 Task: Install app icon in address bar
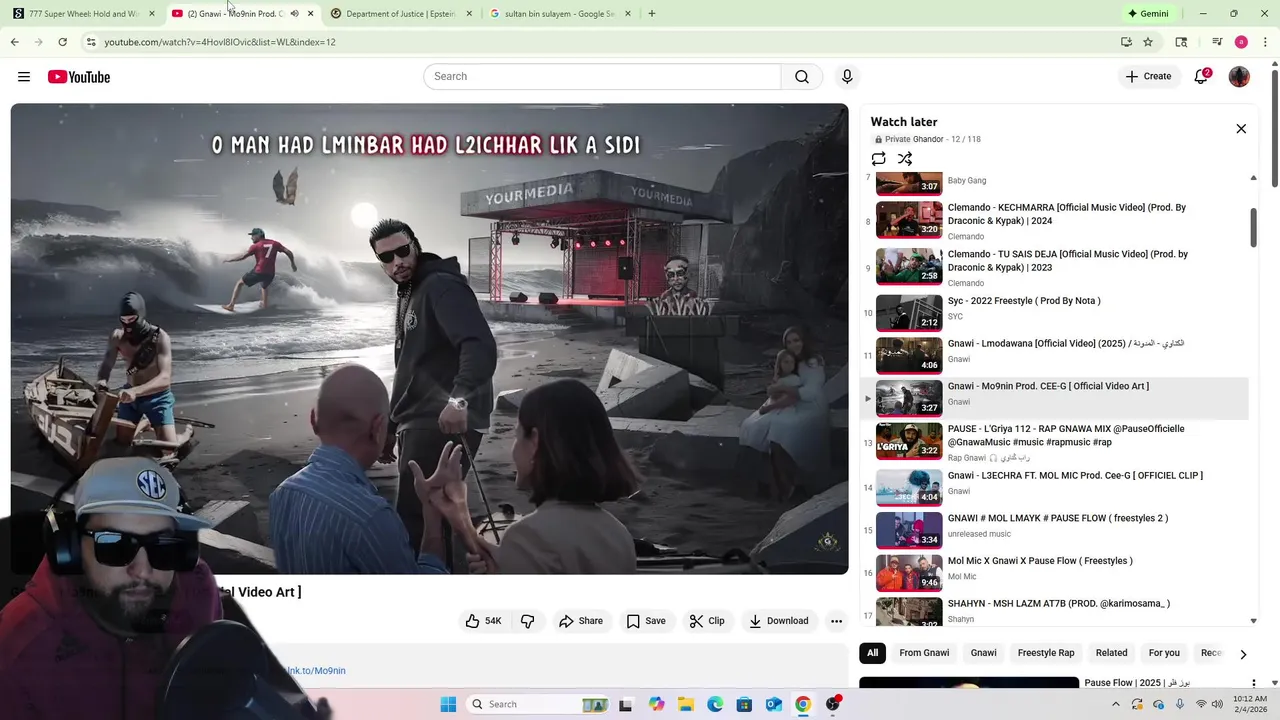point(1126,42)
